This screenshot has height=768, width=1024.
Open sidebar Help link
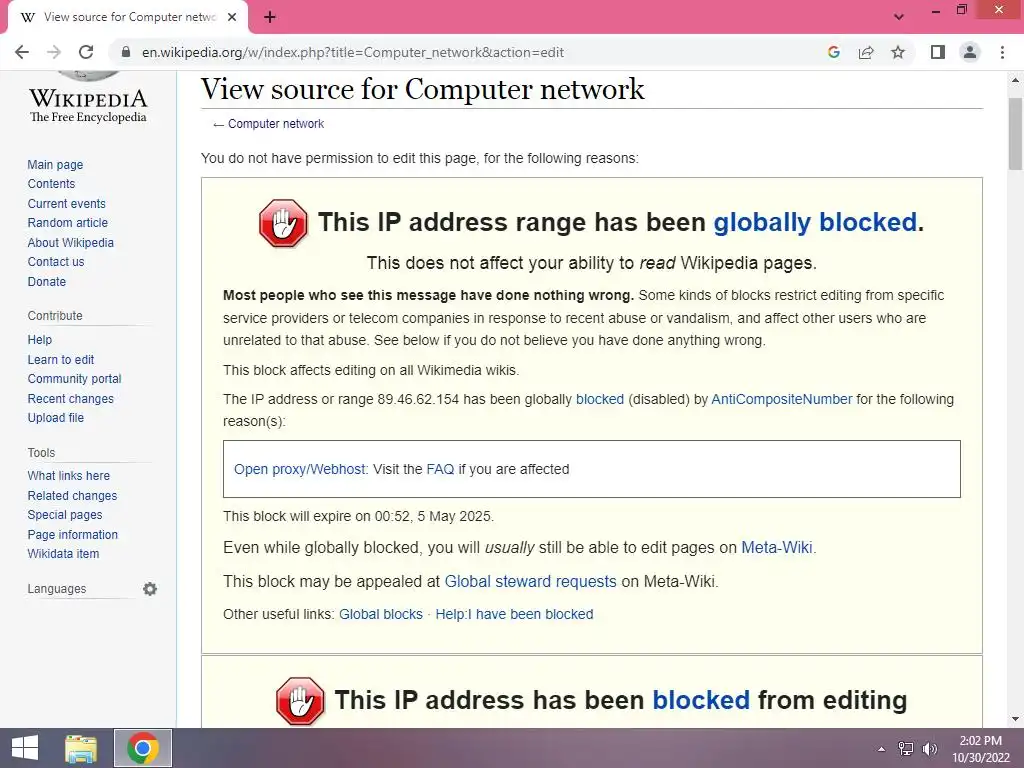[x=39, y=340]
